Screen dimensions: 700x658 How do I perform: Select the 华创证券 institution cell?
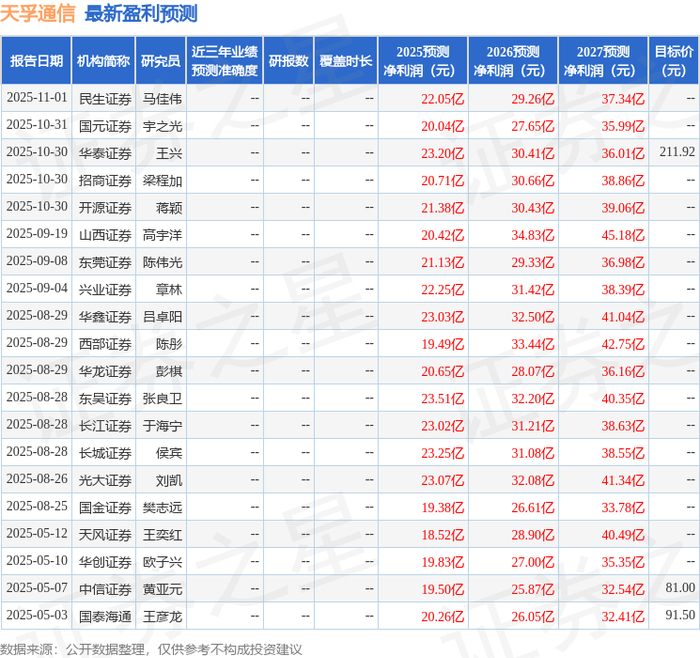105,562
